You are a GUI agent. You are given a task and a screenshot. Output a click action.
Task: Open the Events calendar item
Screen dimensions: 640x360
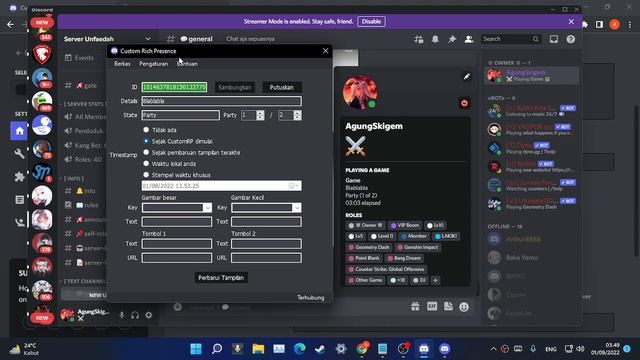coord(80,58)
